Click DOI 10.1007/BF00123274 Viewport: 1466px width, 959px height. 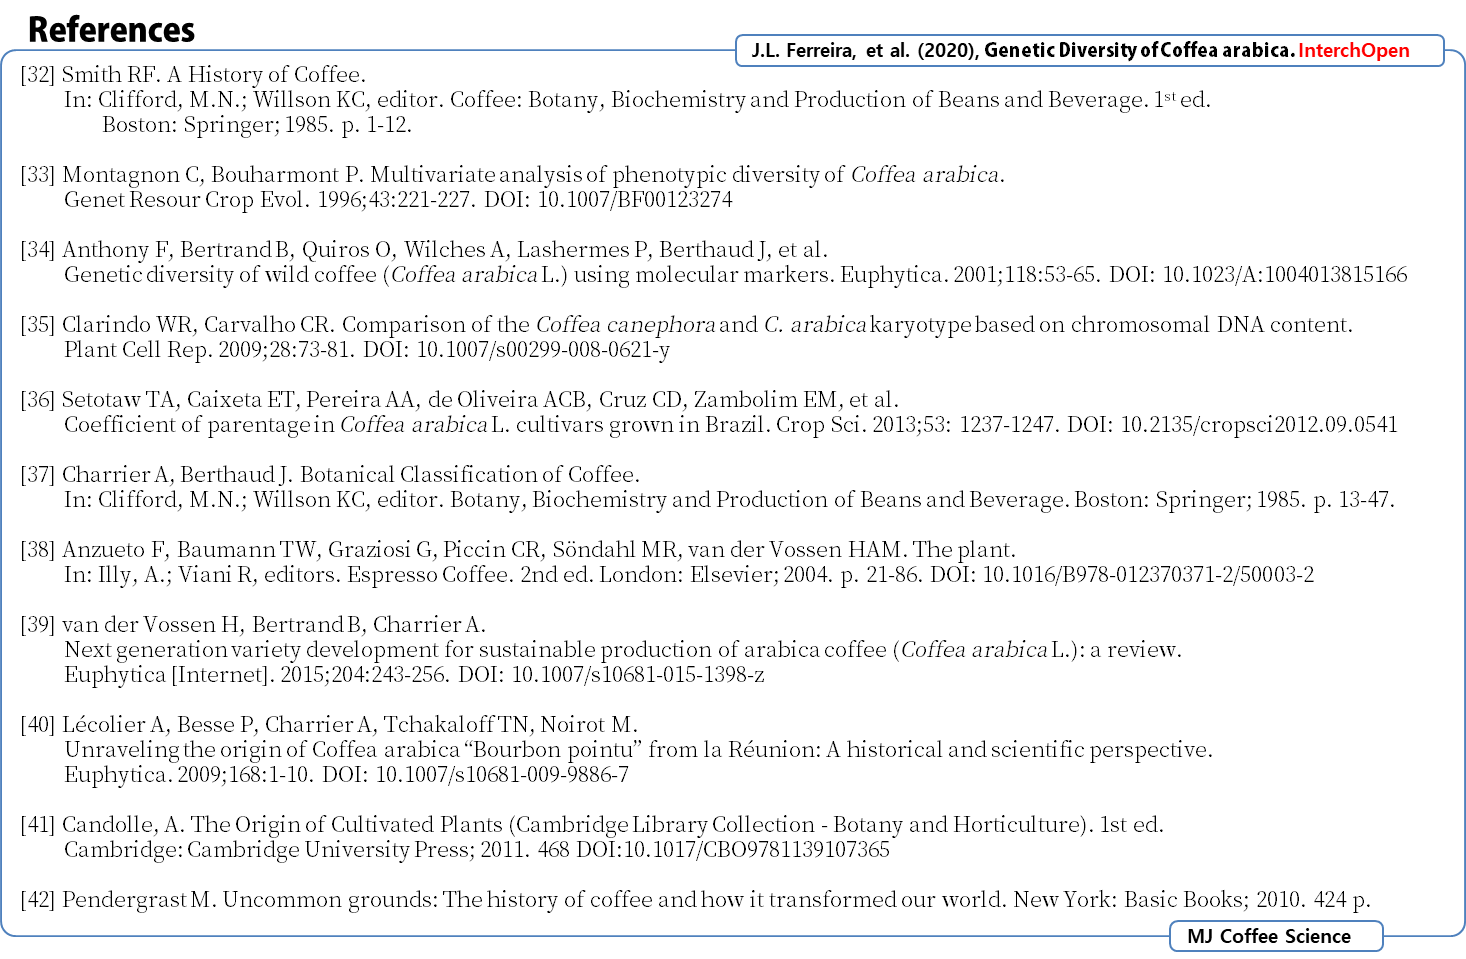pos(608,200)
